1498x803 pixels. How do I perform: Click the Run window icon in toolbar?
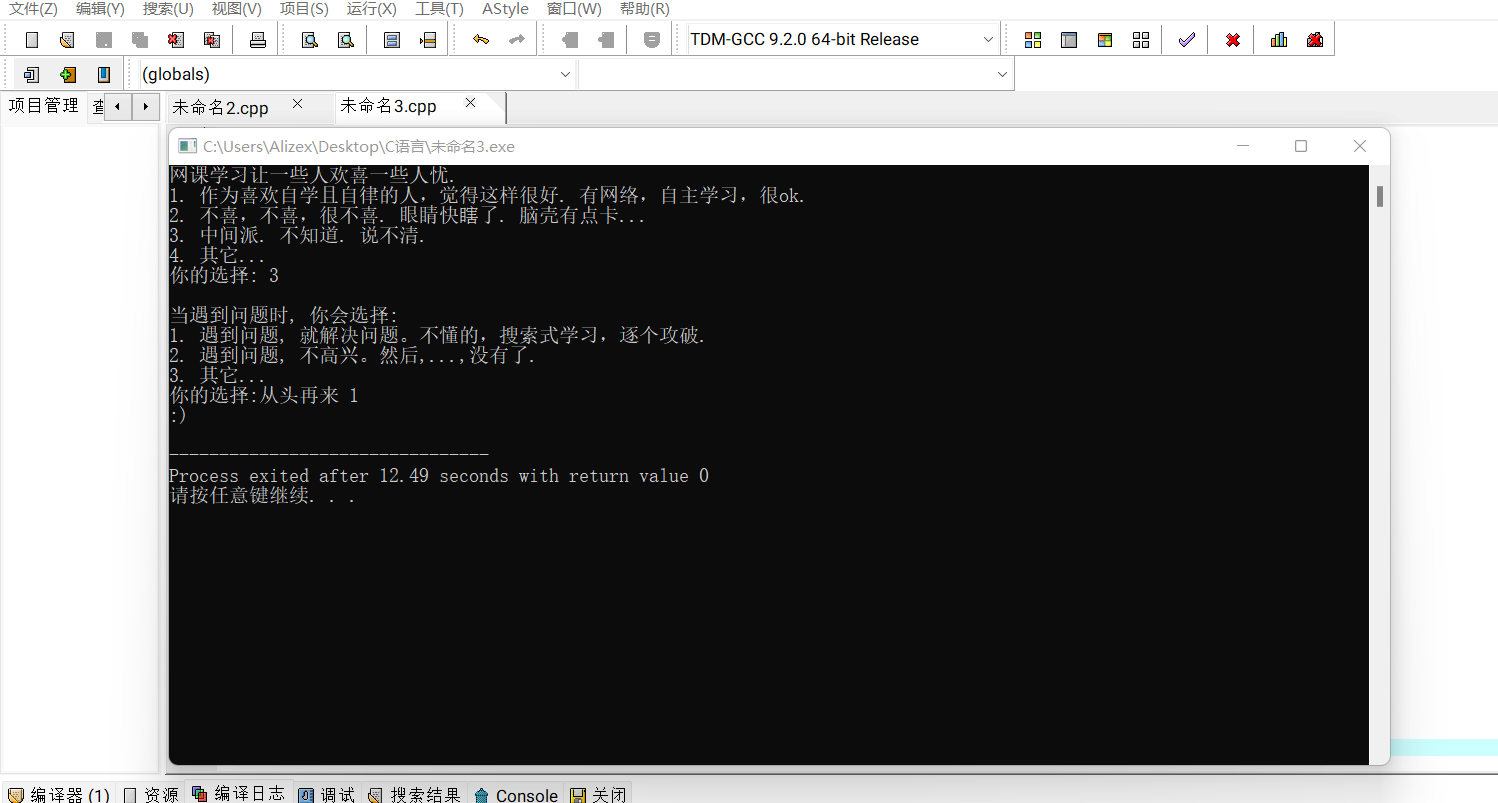(x=1069, y=40)
